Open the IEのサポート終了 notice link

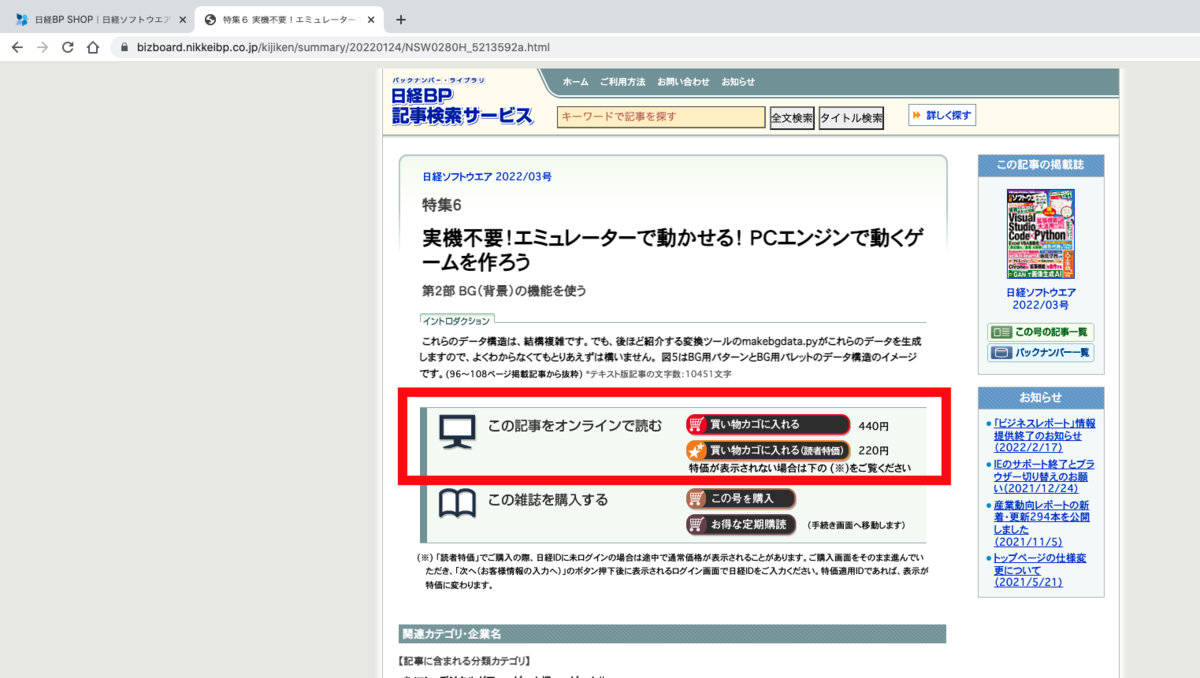[x=1044, y=477]
